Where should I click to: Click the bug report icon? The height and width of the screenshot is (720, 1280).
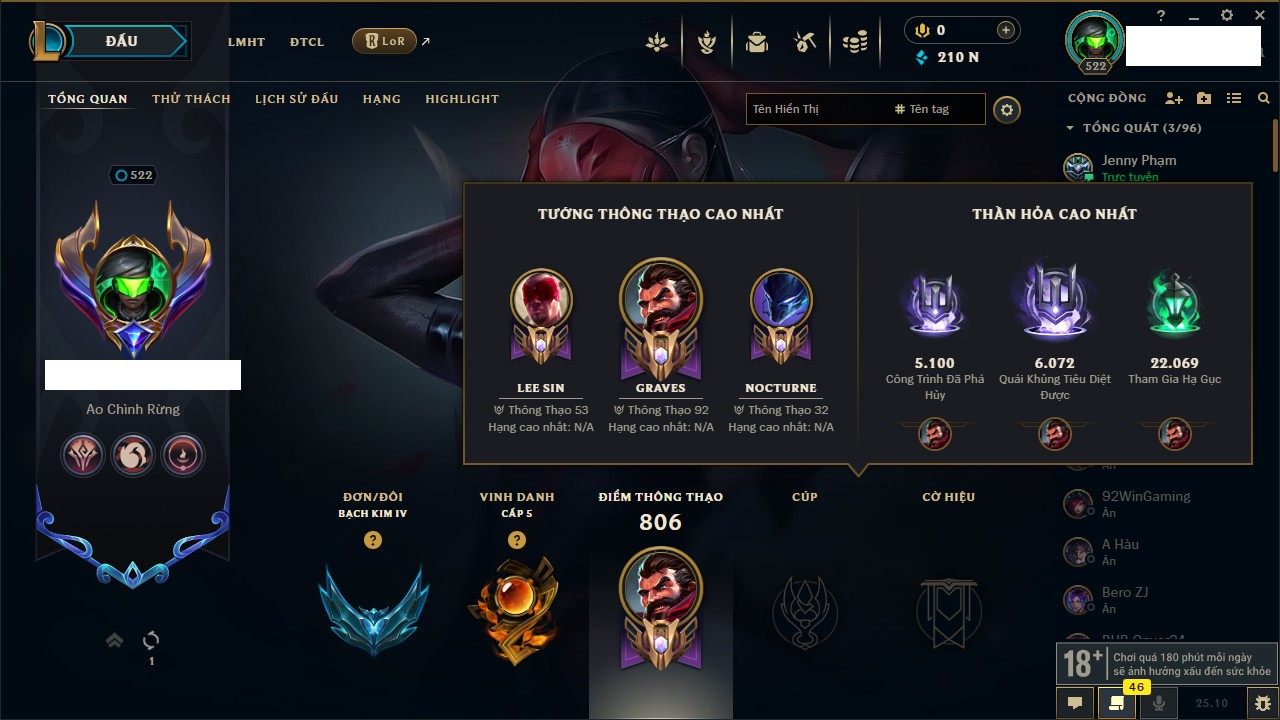click(1263, 703)
